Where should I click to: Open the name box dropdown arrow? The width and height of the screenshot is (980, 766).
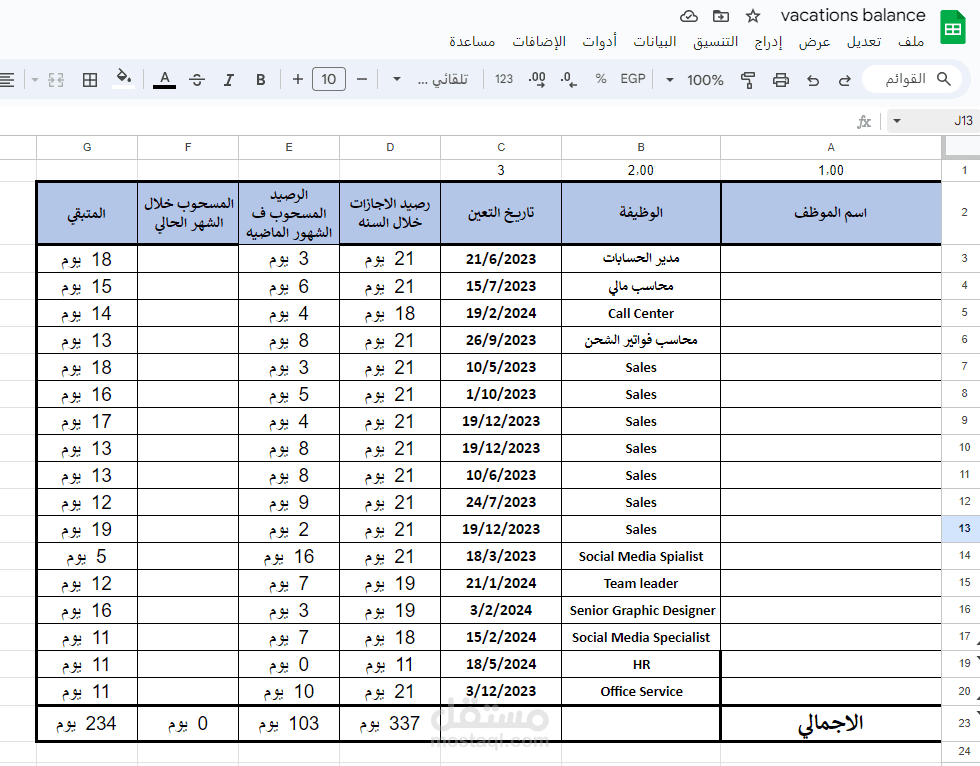897,121
